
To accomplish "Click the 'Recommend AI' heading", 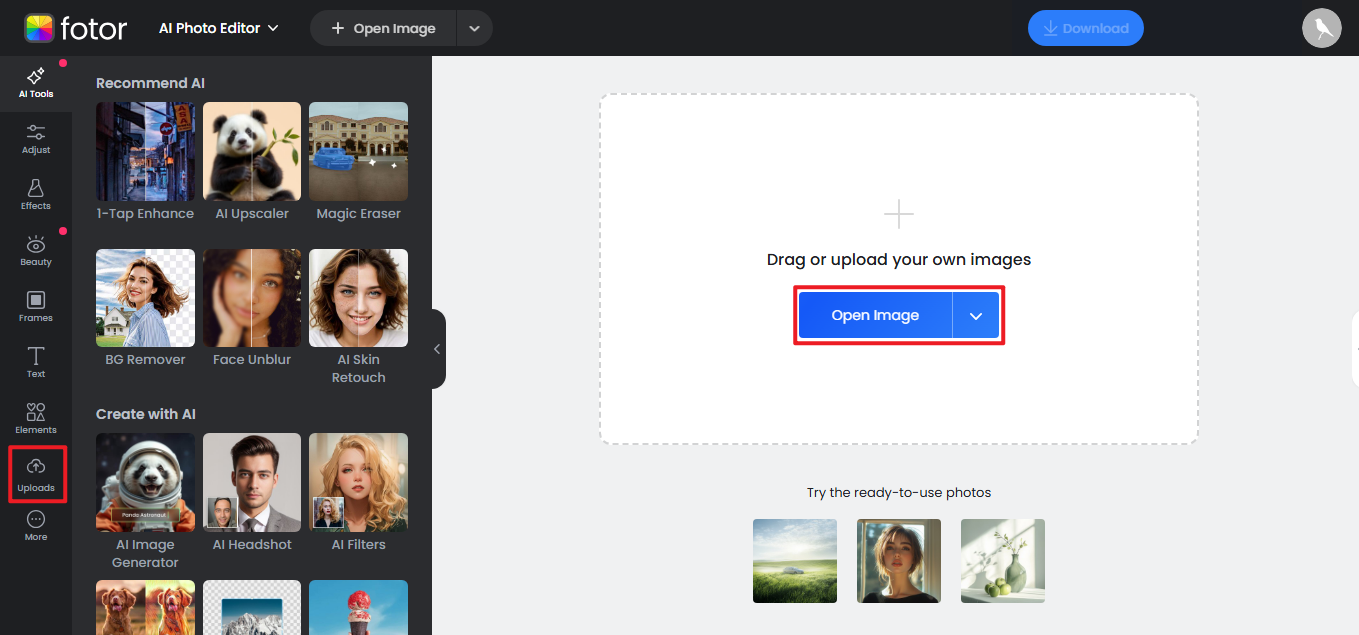I will pos(150,83).
